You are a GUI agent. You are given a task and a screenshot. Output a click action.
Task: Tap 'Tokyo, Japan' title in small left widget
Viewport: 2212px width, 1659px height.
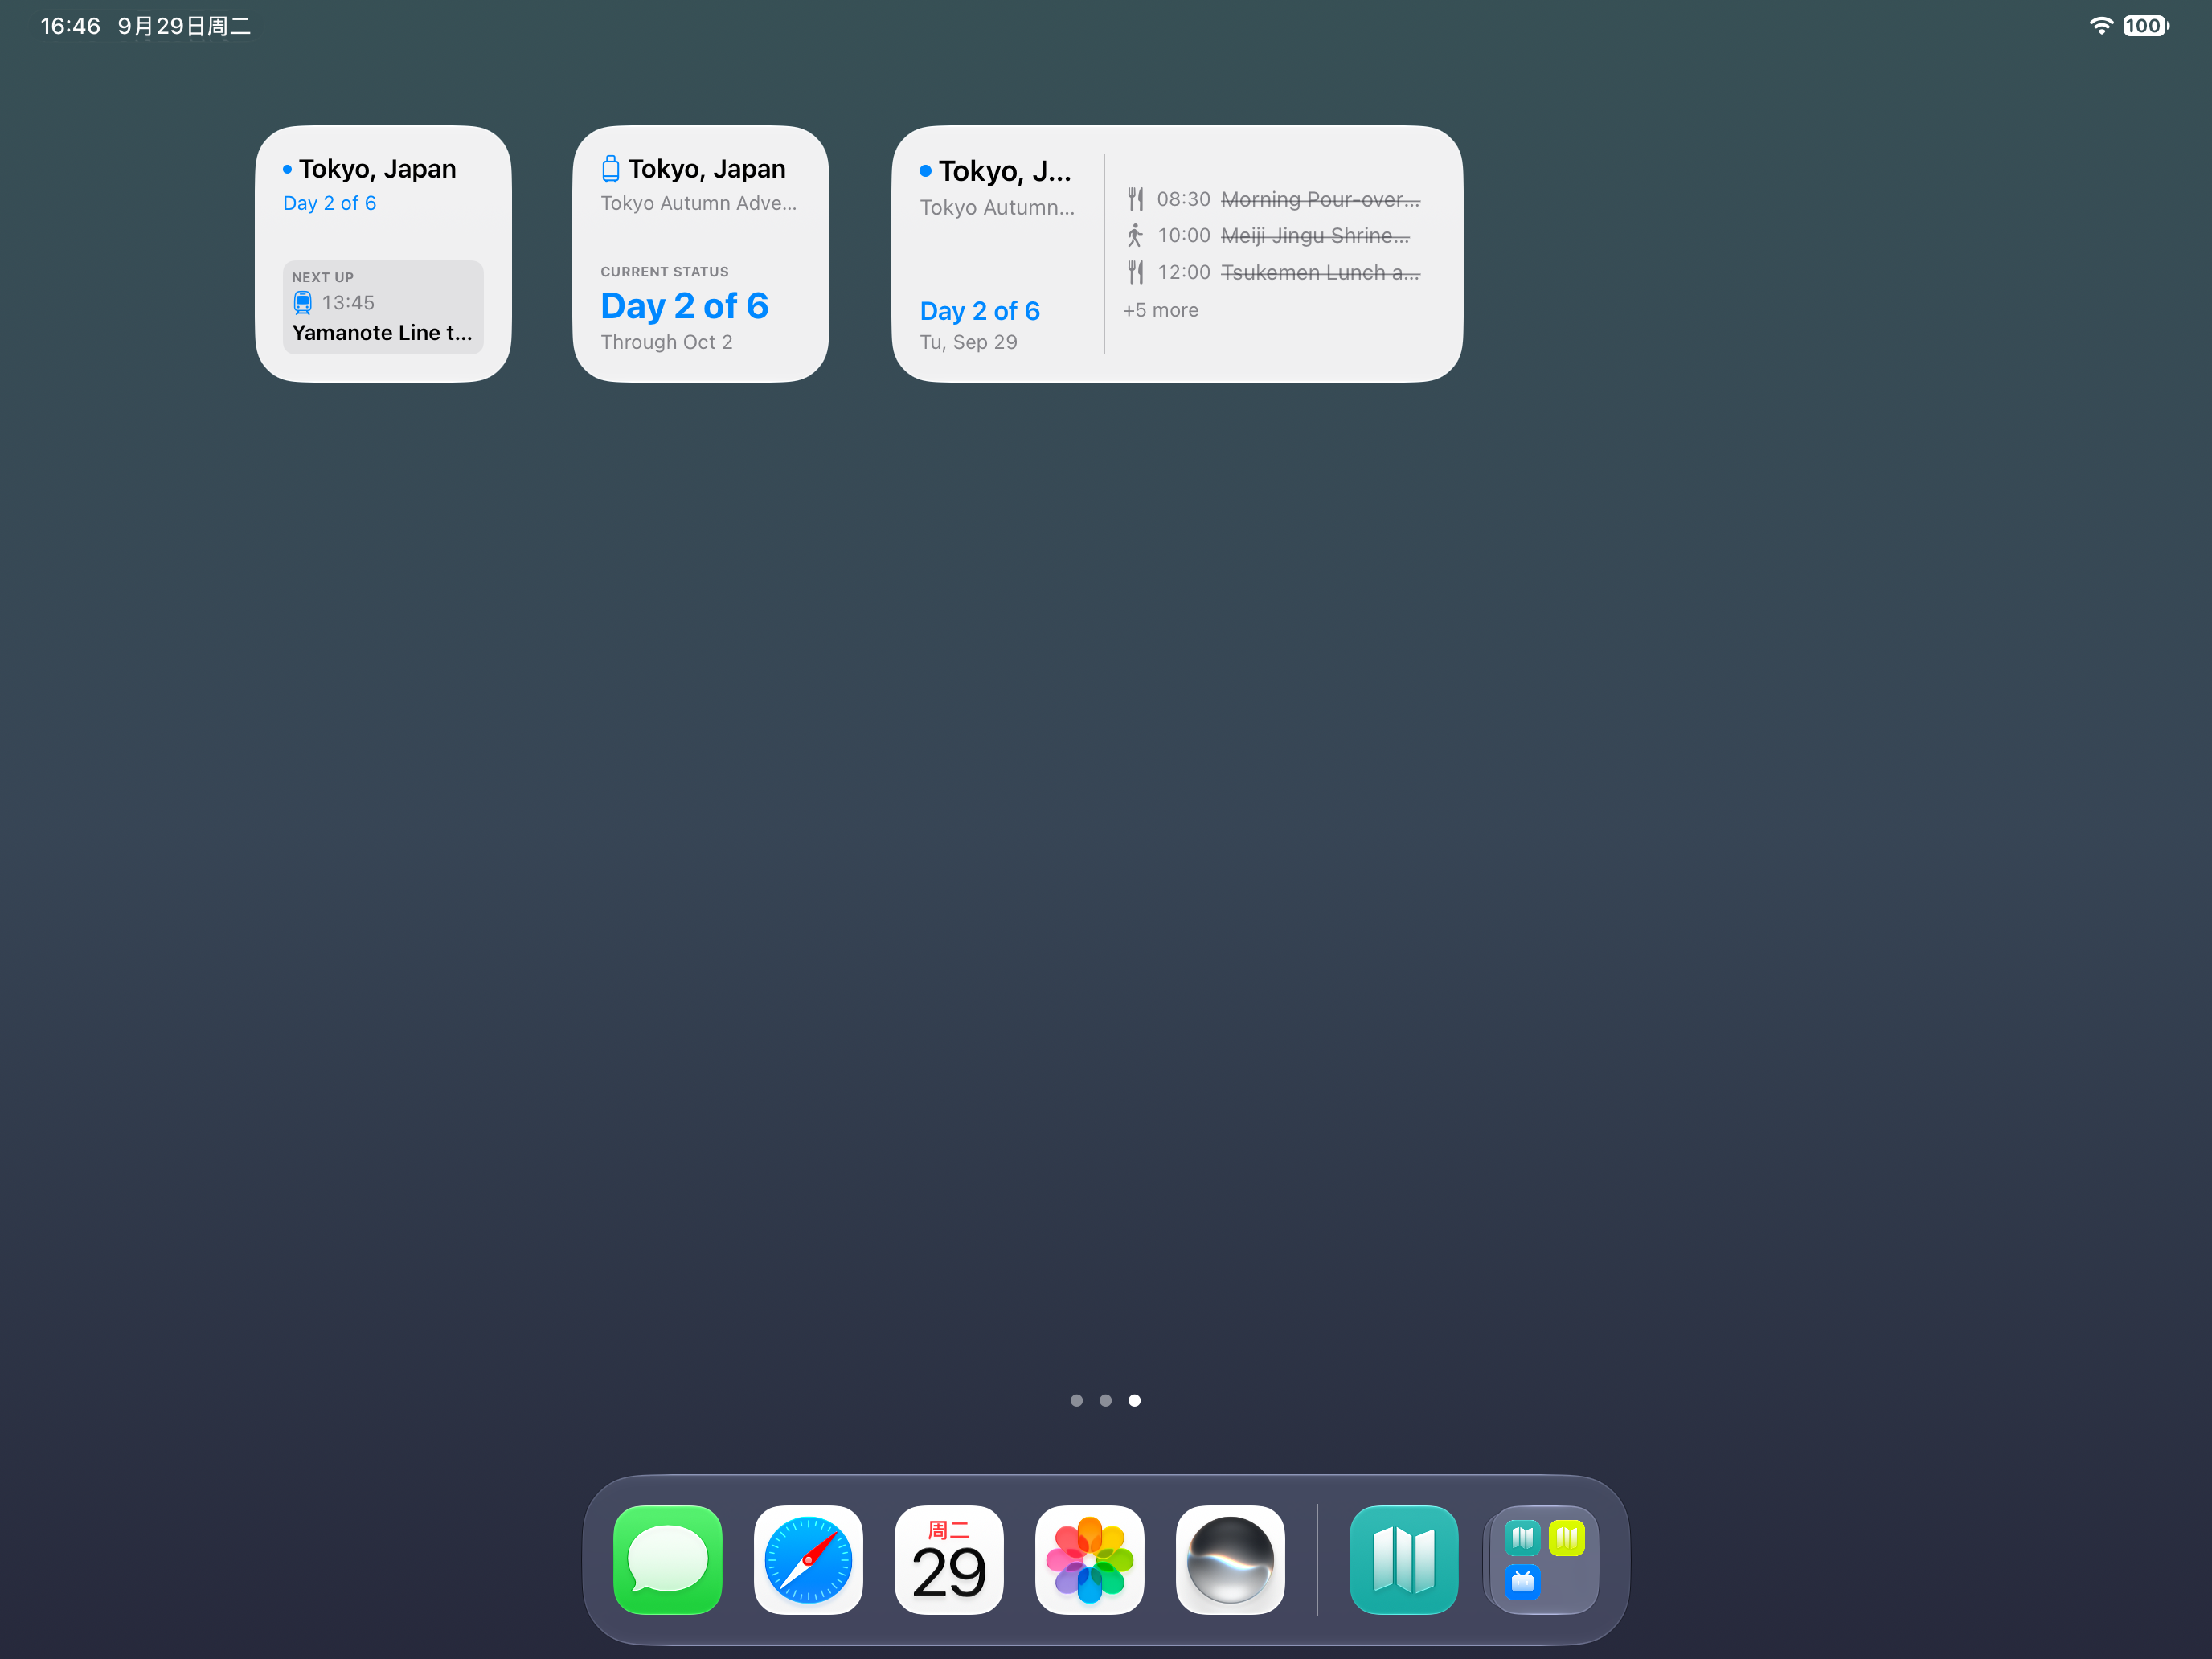pyautogui.click(x=377, y=169)
